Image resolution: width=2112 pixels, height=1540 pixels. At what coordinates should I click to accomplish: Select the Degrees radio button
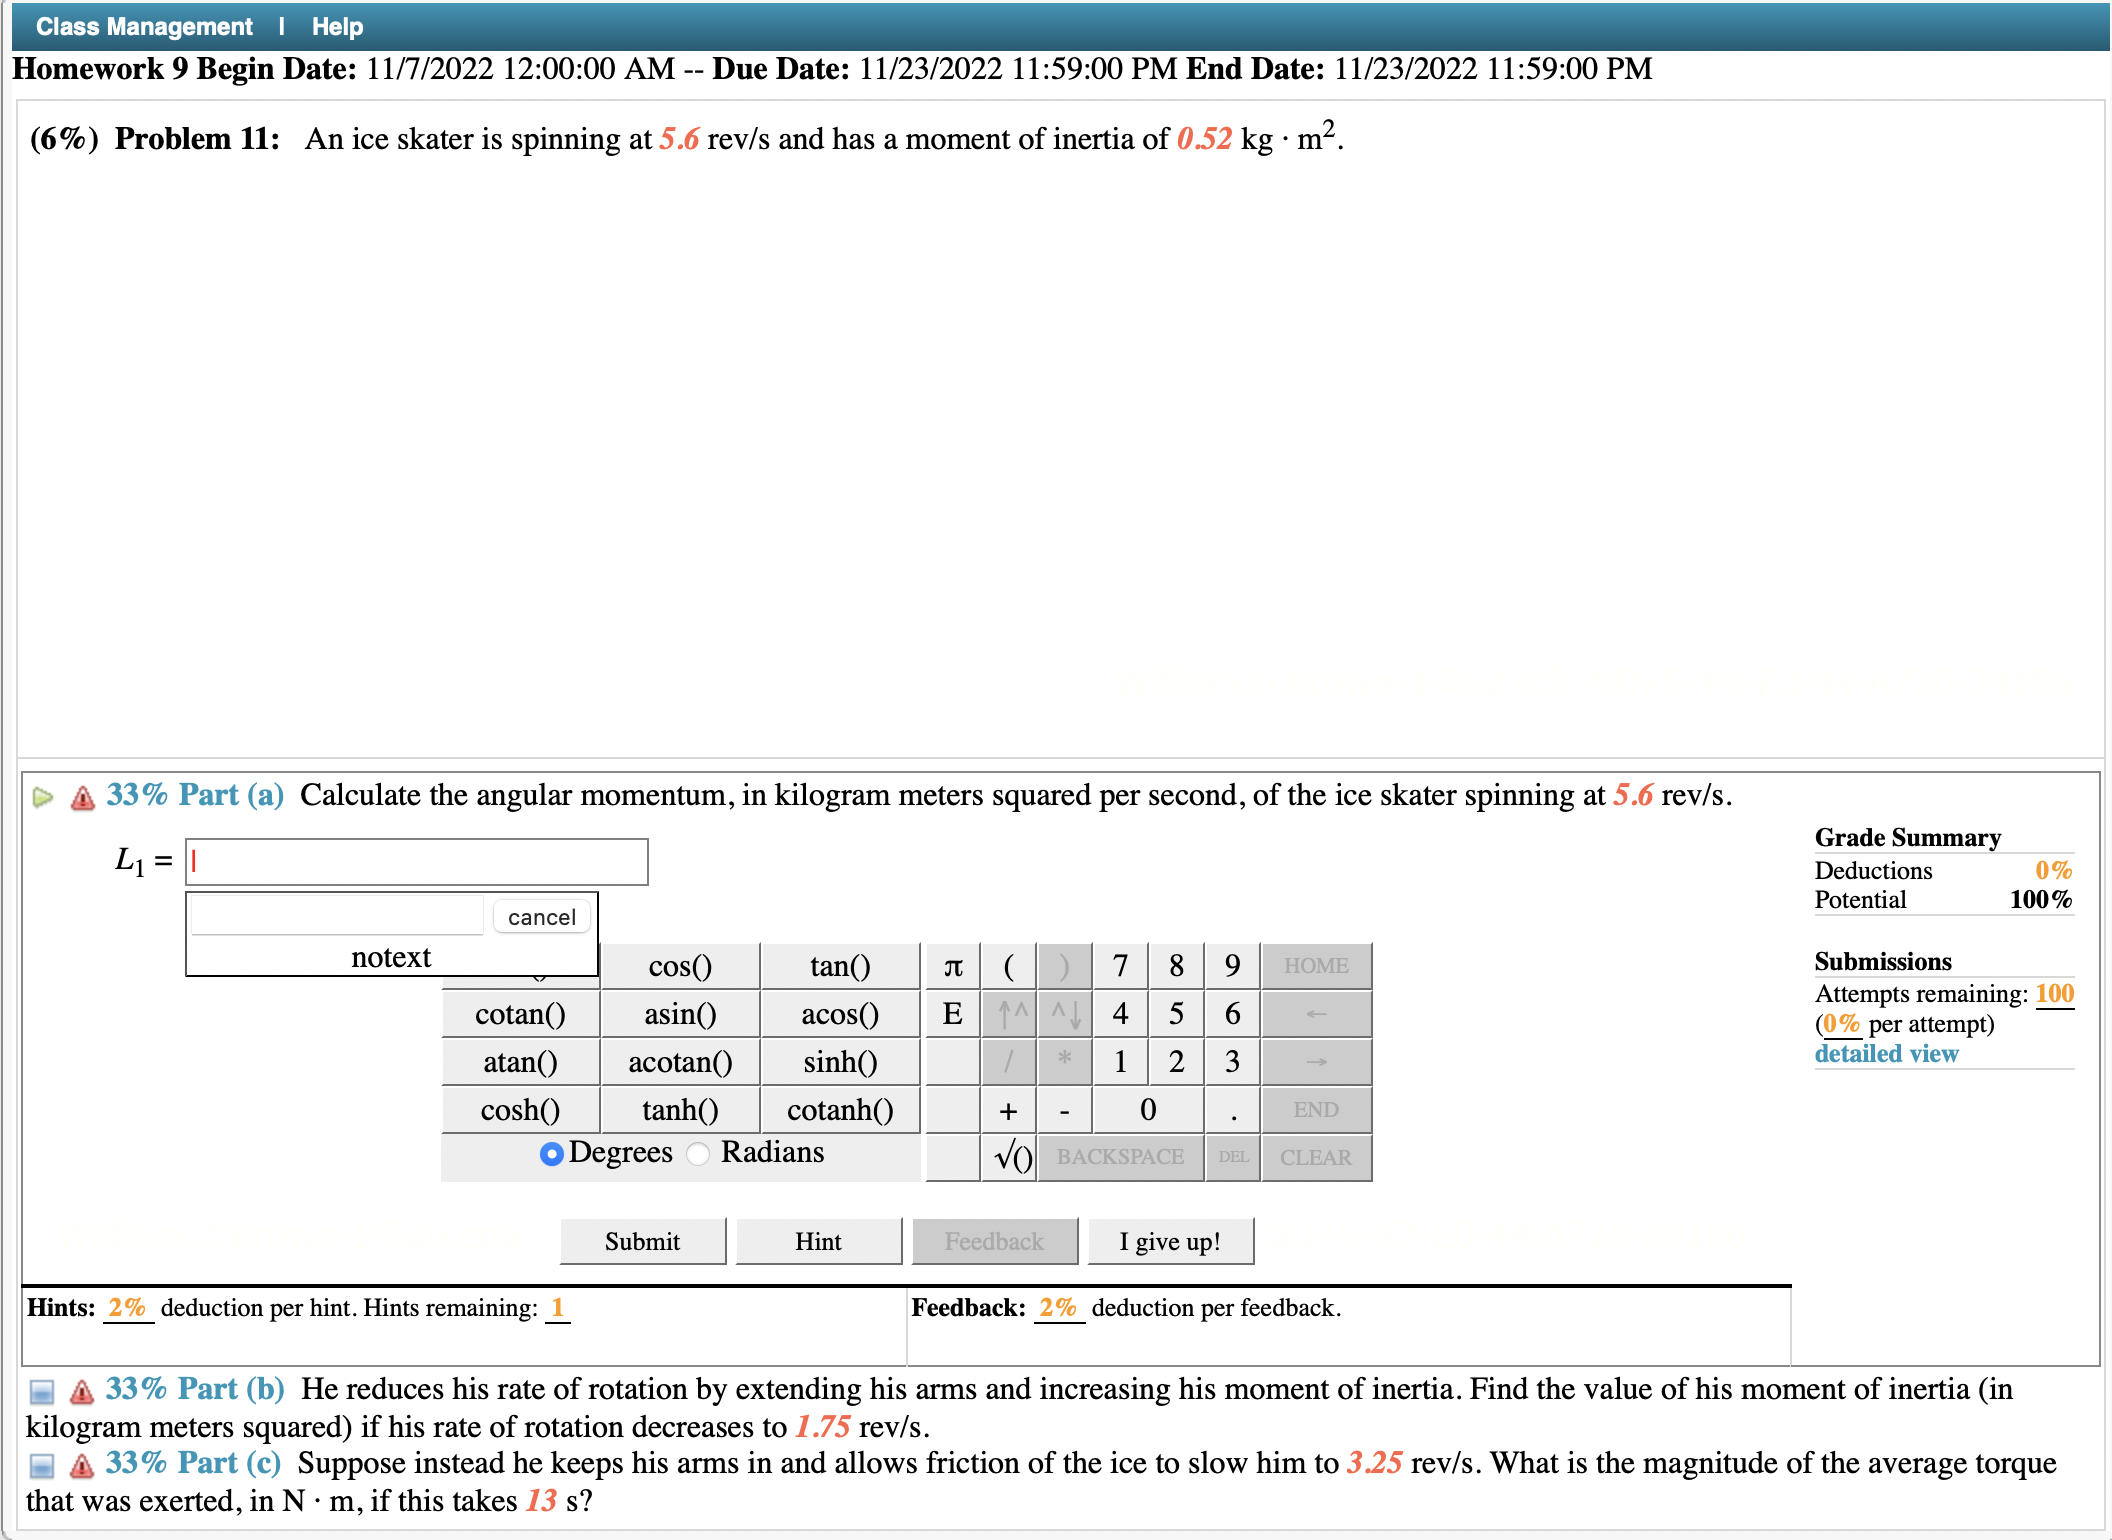(550, 1153)
